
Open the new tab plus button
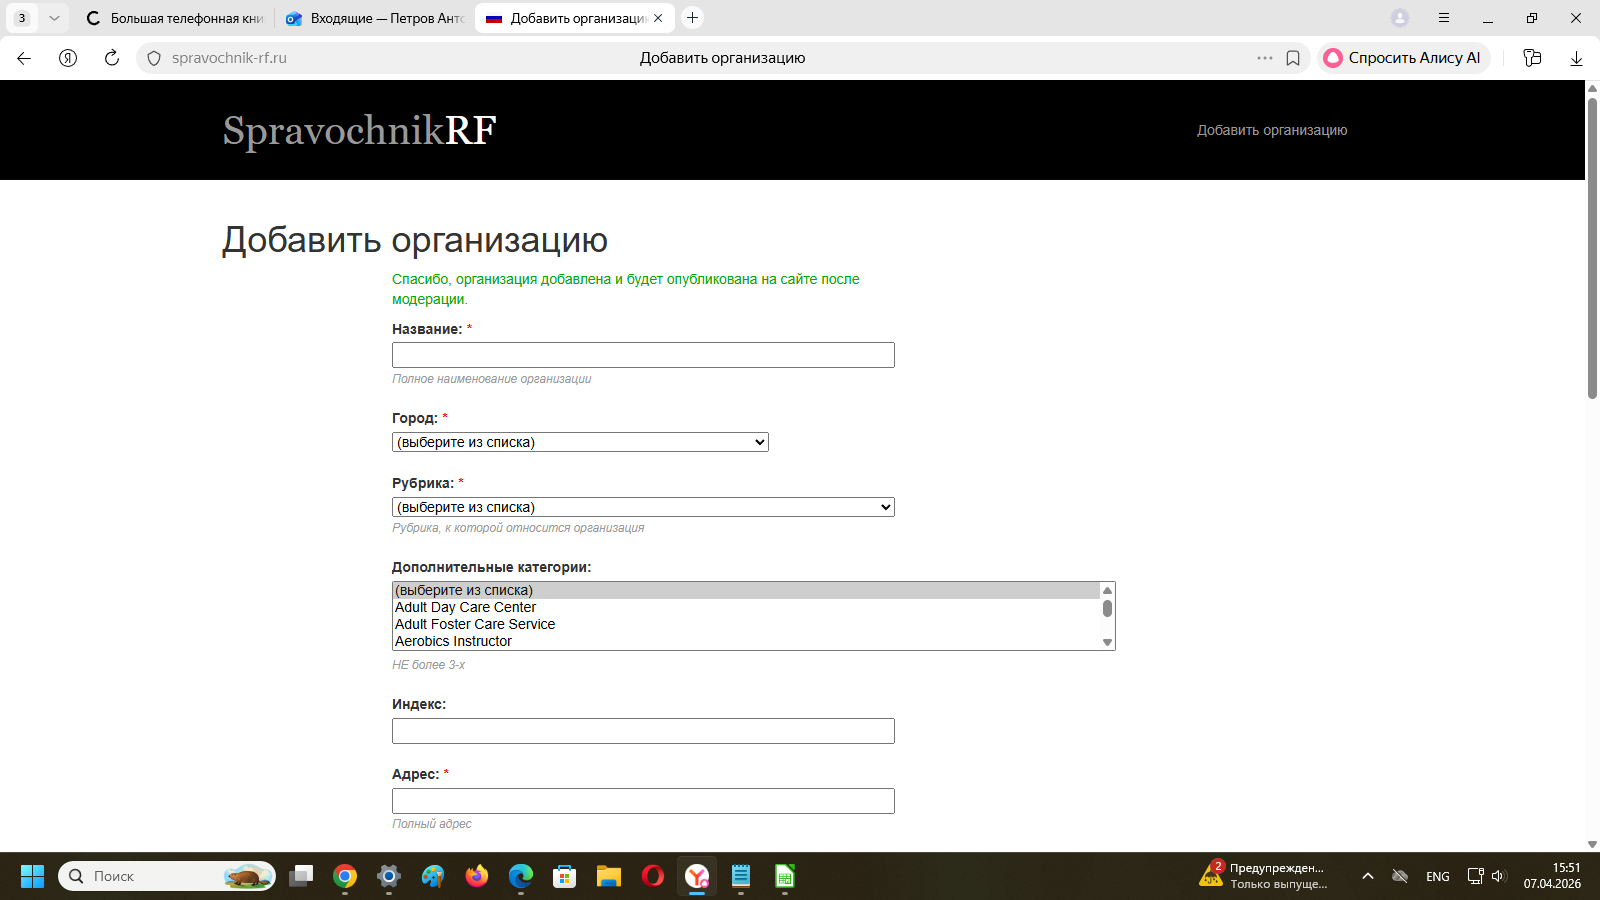coord(692,18)
